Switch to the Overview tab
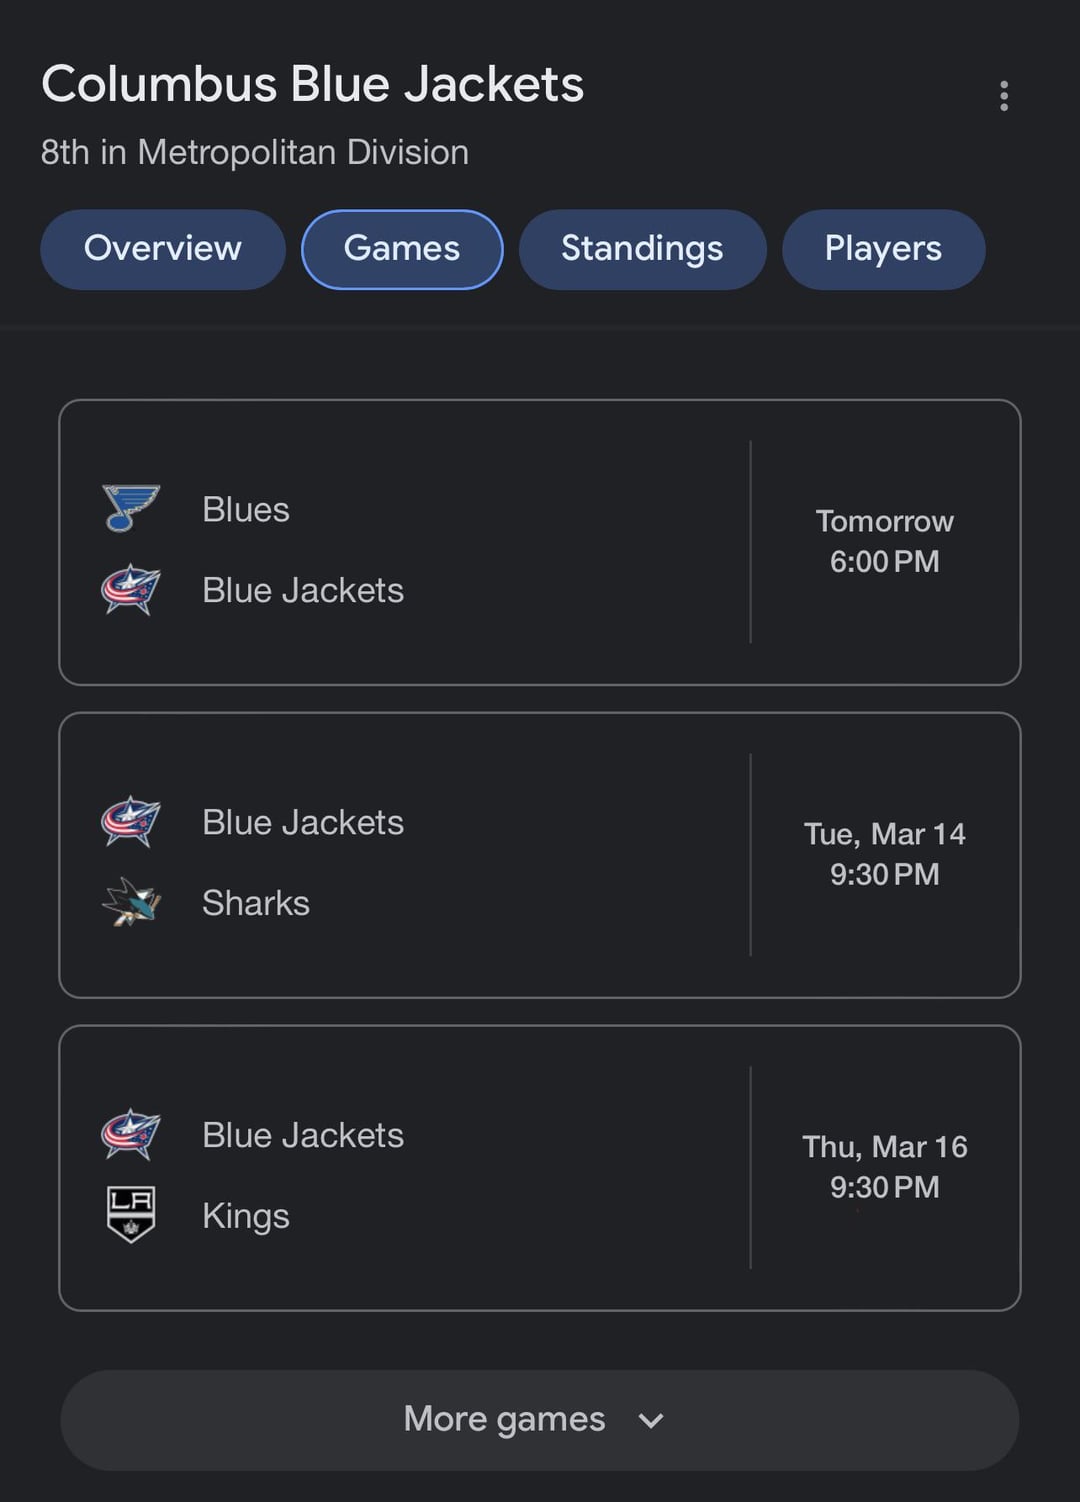The width and height of the screenshot is (1080, 1502). [163, 249]
